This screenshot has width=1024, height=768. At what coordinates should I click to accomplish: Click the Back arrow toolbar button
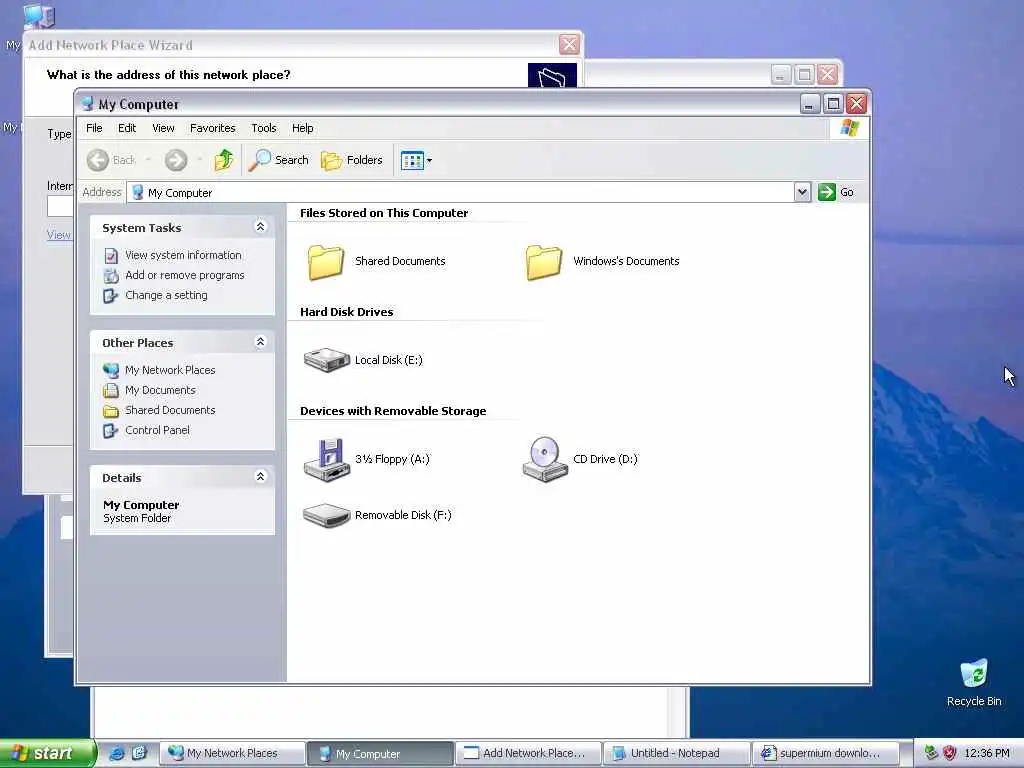click(x=110, y=160)
